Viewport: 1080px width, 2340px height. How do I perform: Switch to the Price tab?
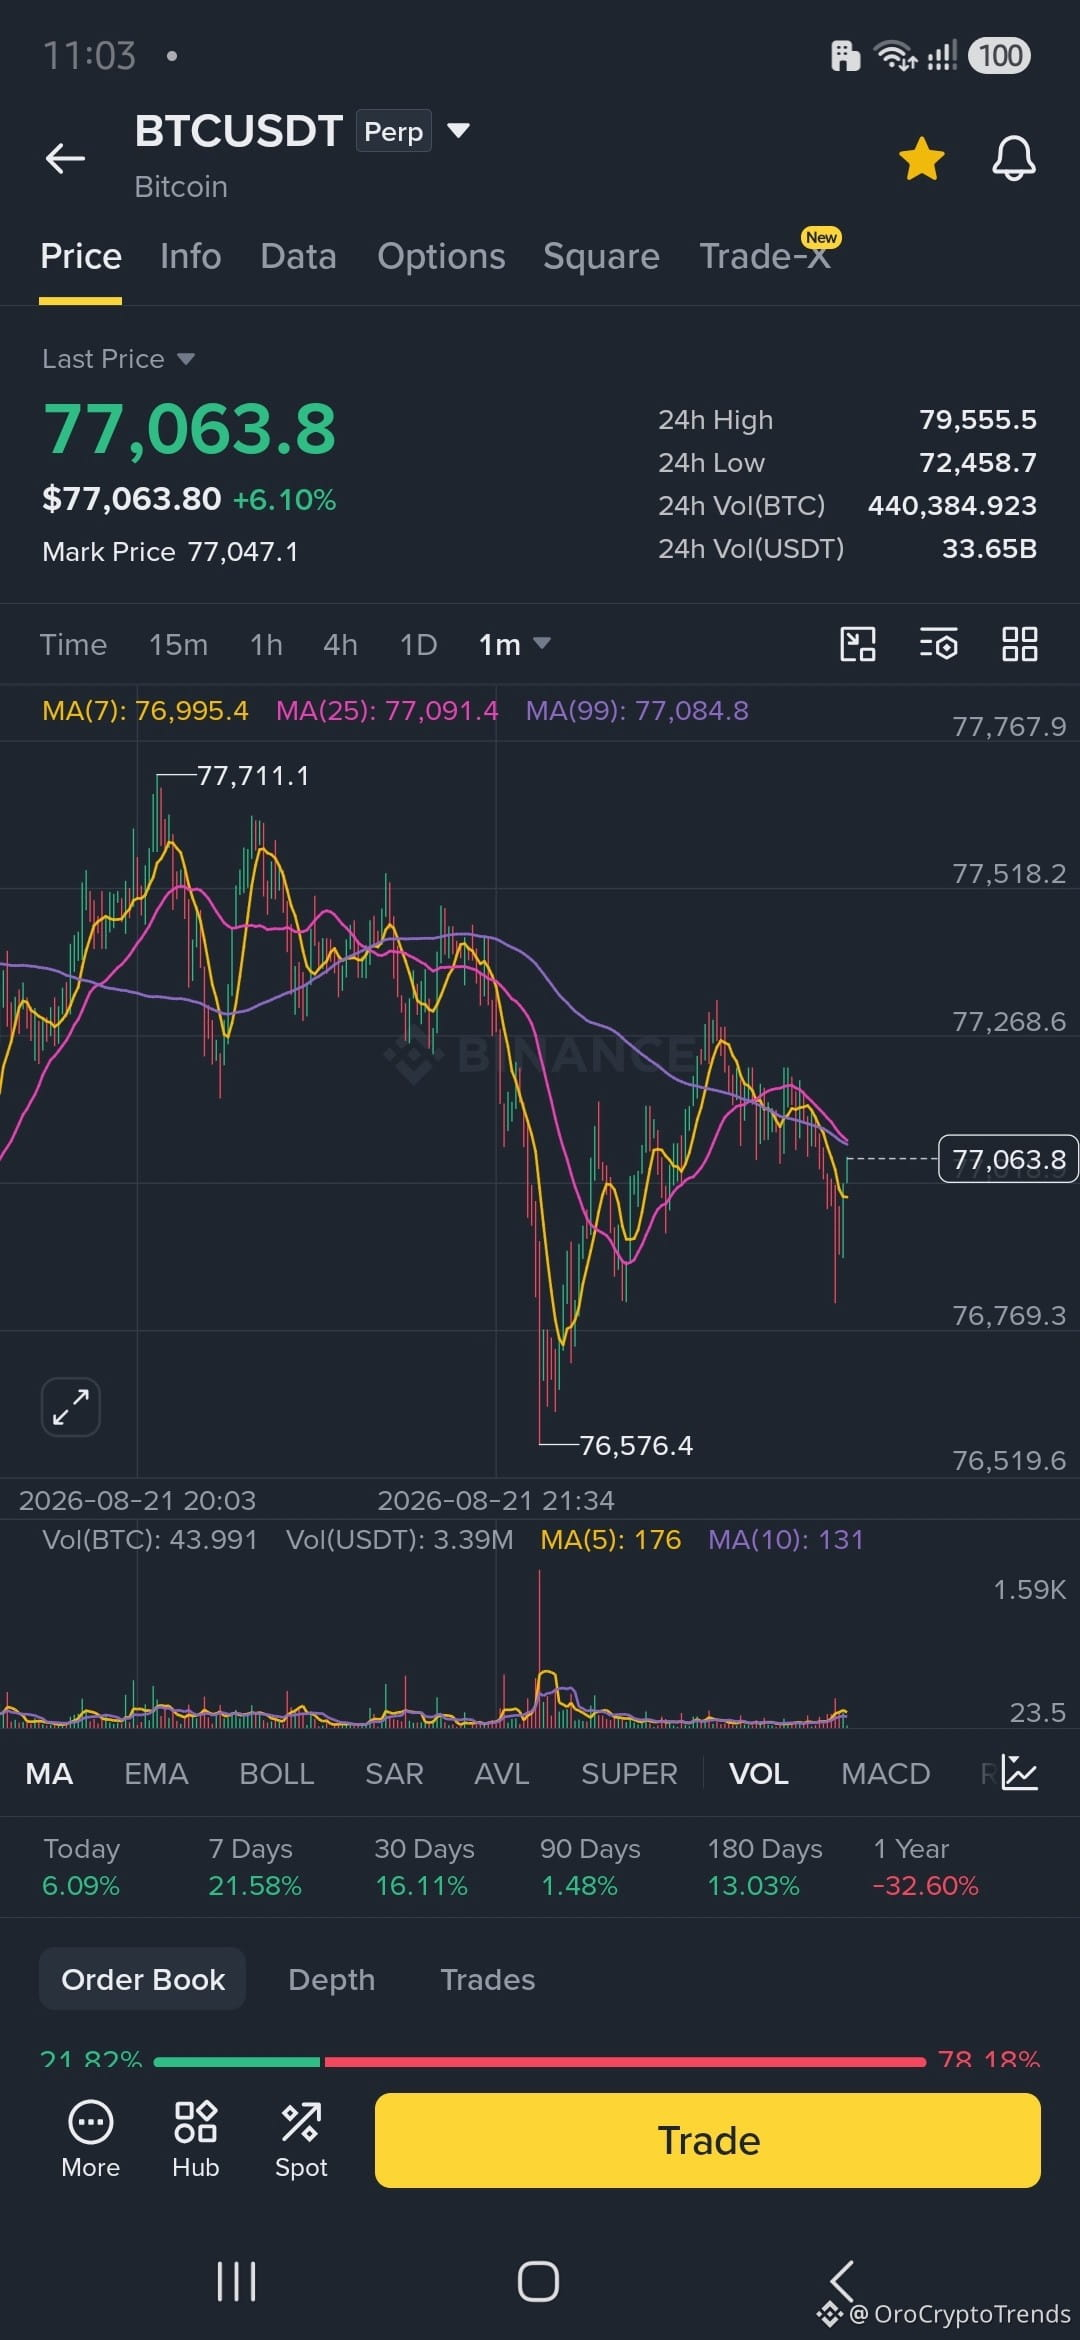tap(81, 256)
